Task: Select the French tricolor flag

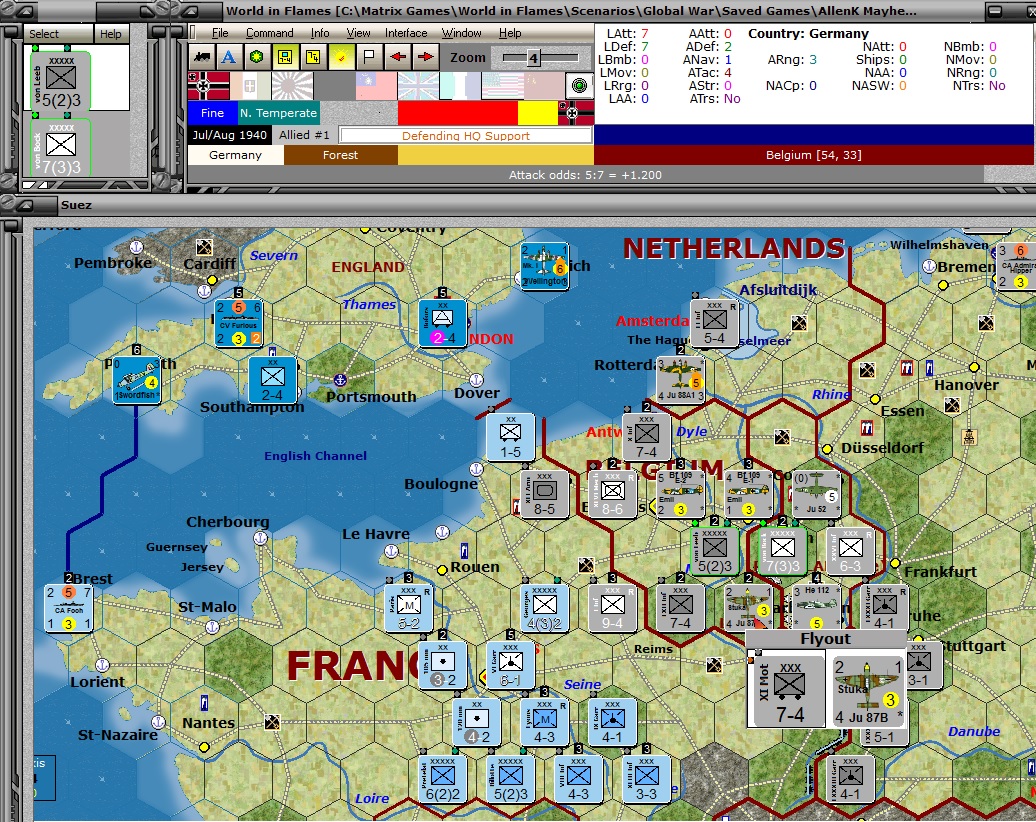Action: [460, 86]
